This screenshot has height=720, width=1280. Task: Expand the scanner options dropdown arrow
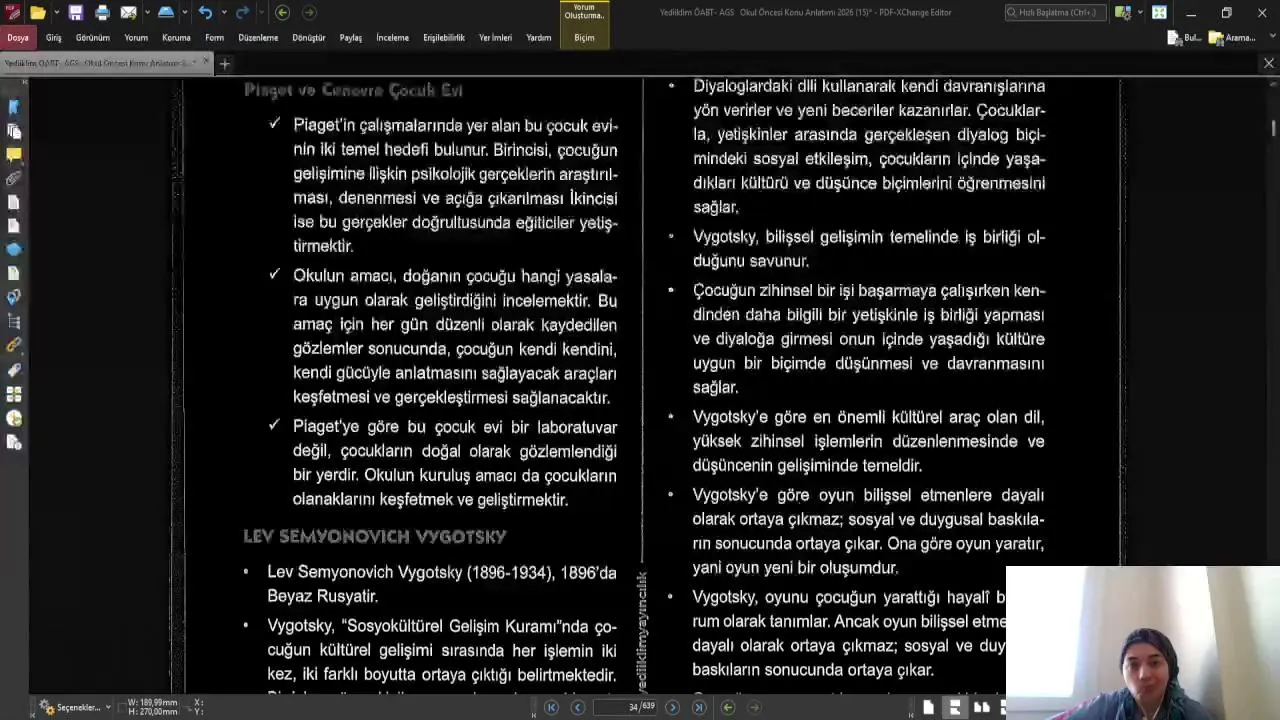coord(184,13)
